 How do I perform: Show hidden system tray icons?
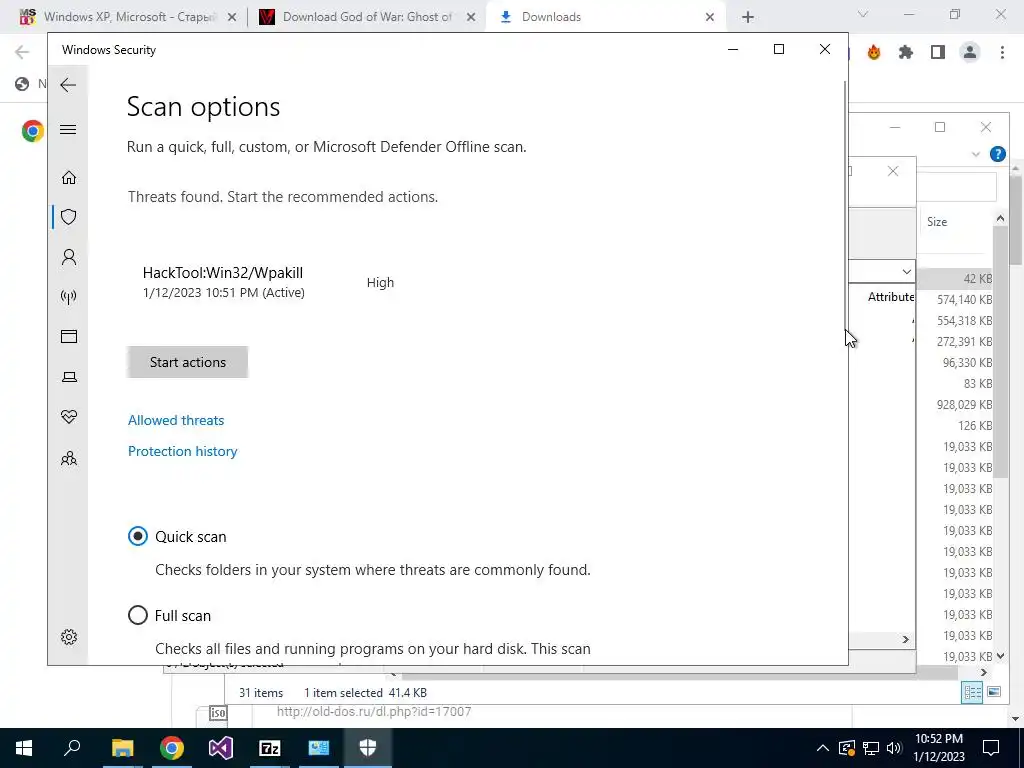click(x=823, y=748)
